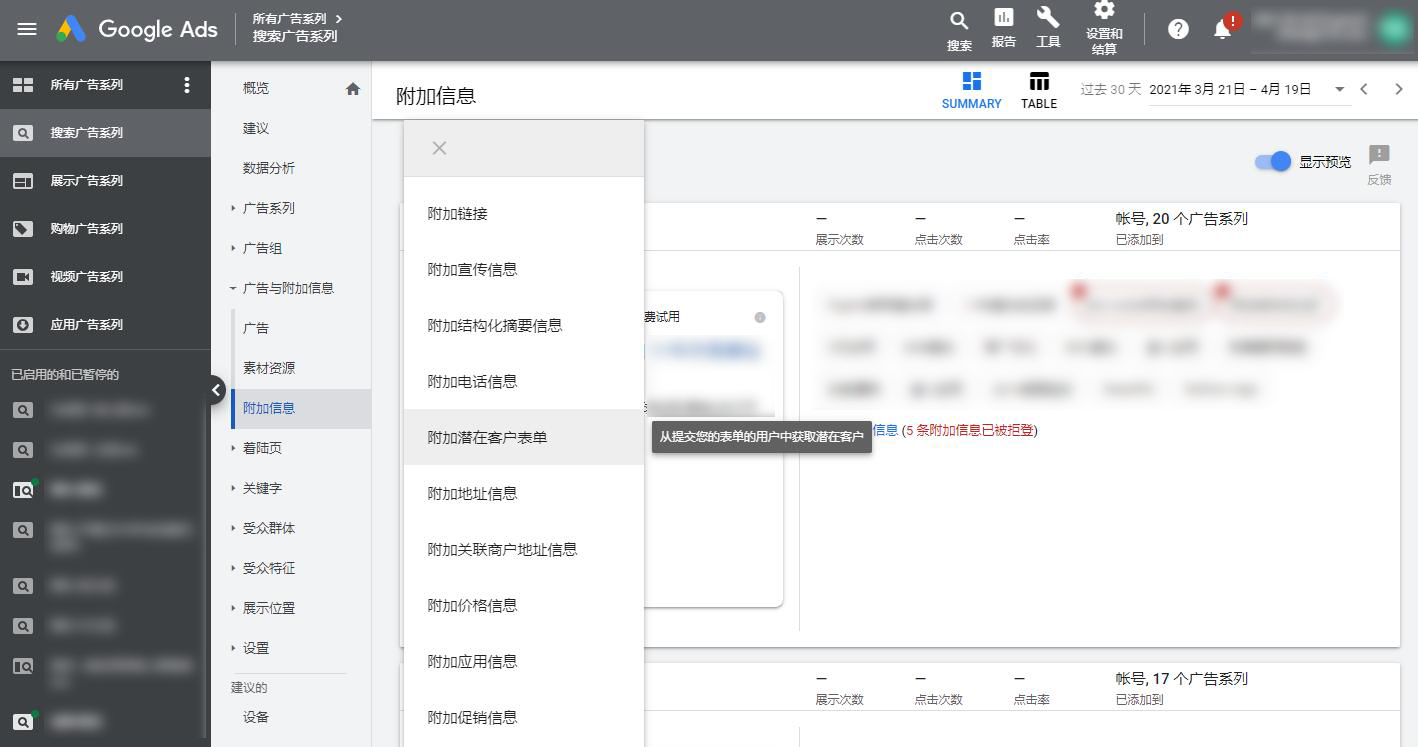
Task: Select 附加信息 sub-item
Action: click(301, 408)
